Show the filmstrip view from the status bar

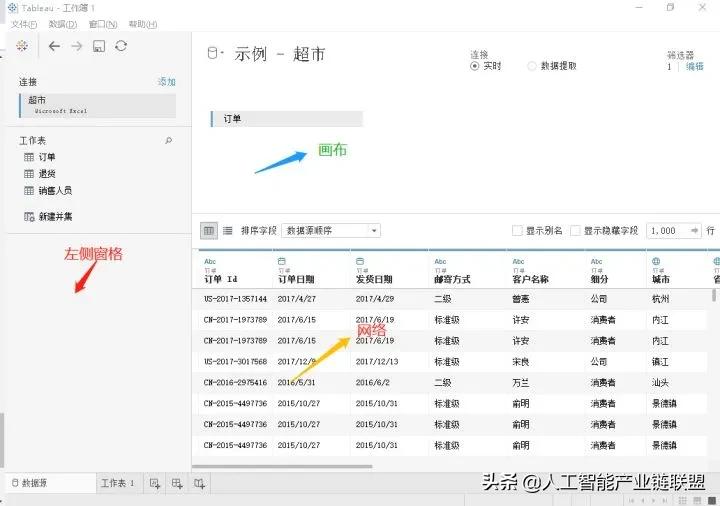pyautogui.click(x=698, y=500)
